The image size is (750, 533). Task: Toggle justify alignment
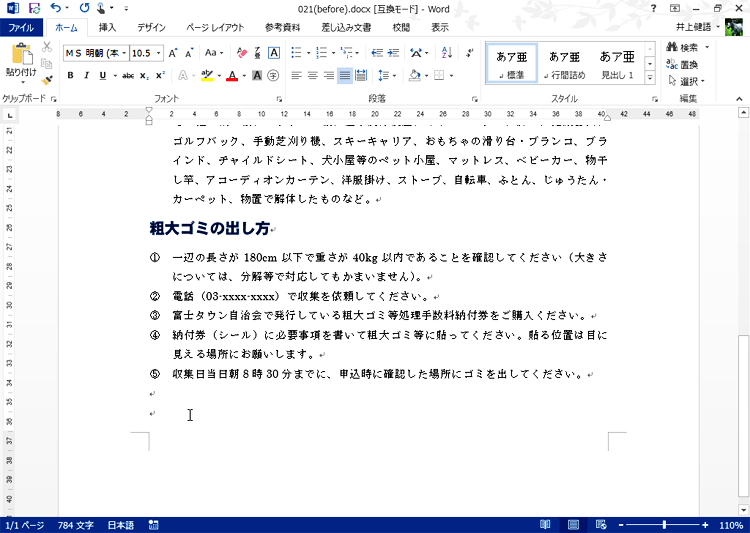click(x=344, y=76)
